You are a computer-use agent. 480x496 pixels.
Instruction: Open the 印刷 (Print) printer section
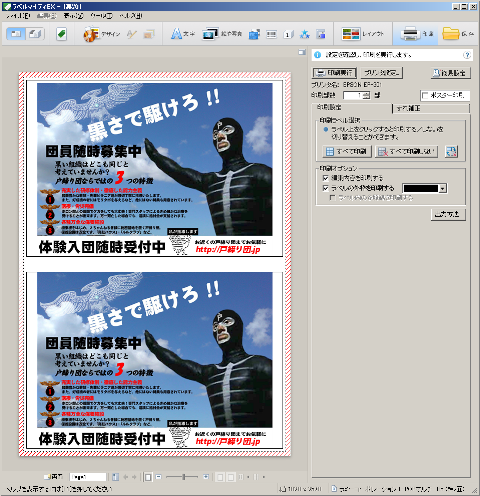coord(415,34)
